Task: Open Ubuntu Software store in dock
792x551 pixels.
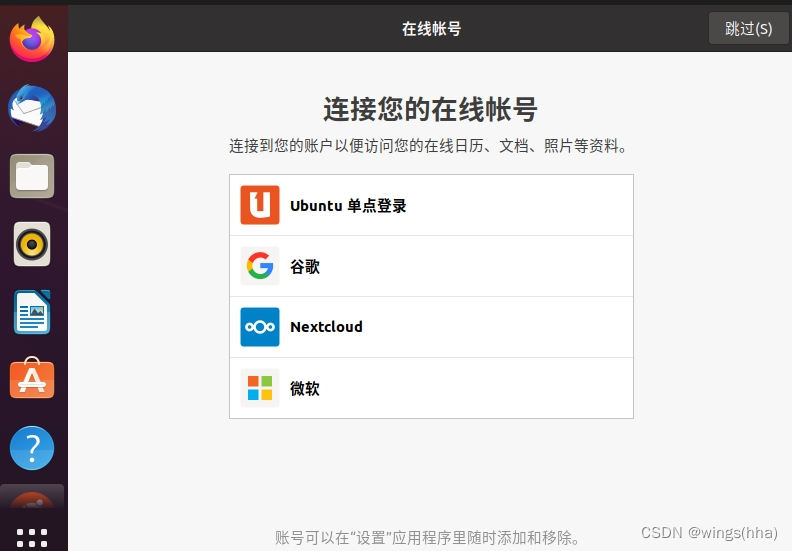Action: [x=32, y=378]
